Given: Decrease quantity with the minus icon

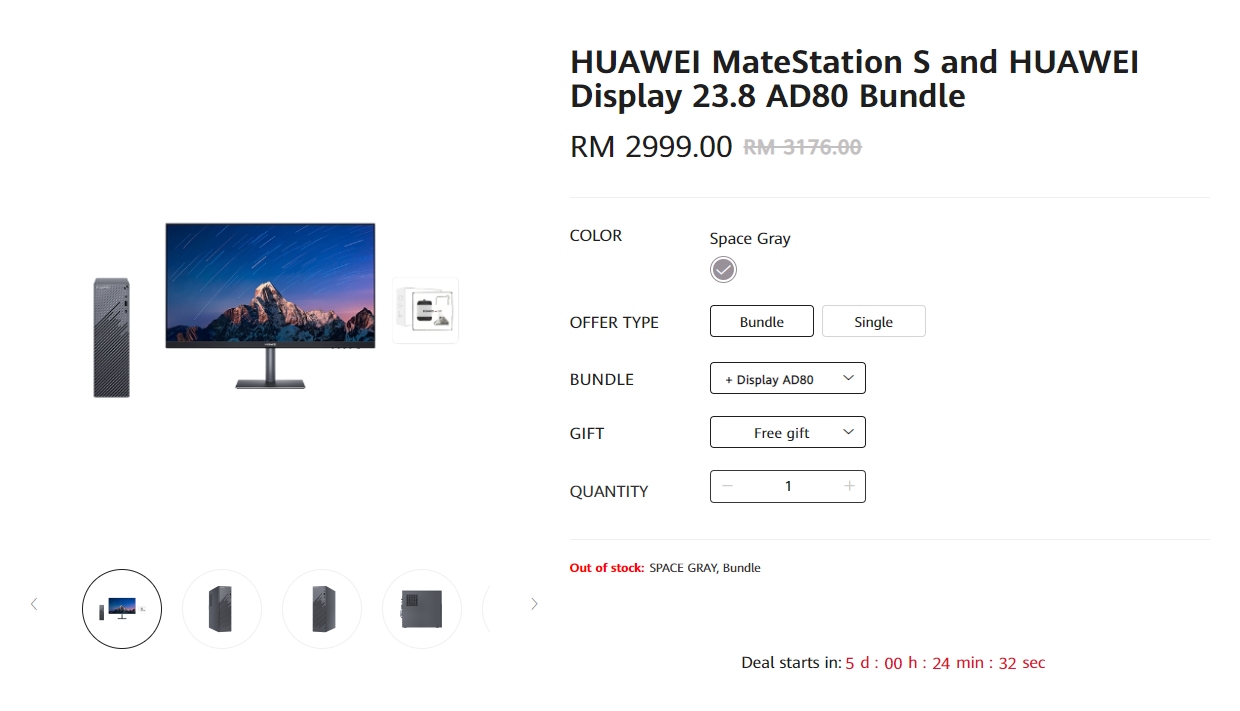Looking at the screenshot, I should click(727, 486).
